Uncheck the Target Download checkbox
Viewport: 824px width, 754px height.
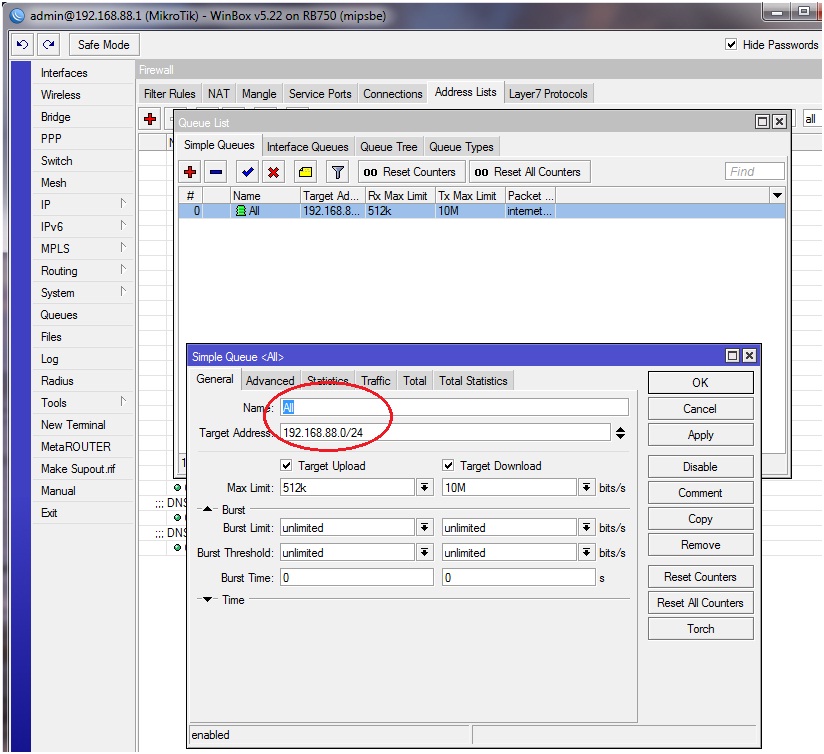[x=449, y=466]
